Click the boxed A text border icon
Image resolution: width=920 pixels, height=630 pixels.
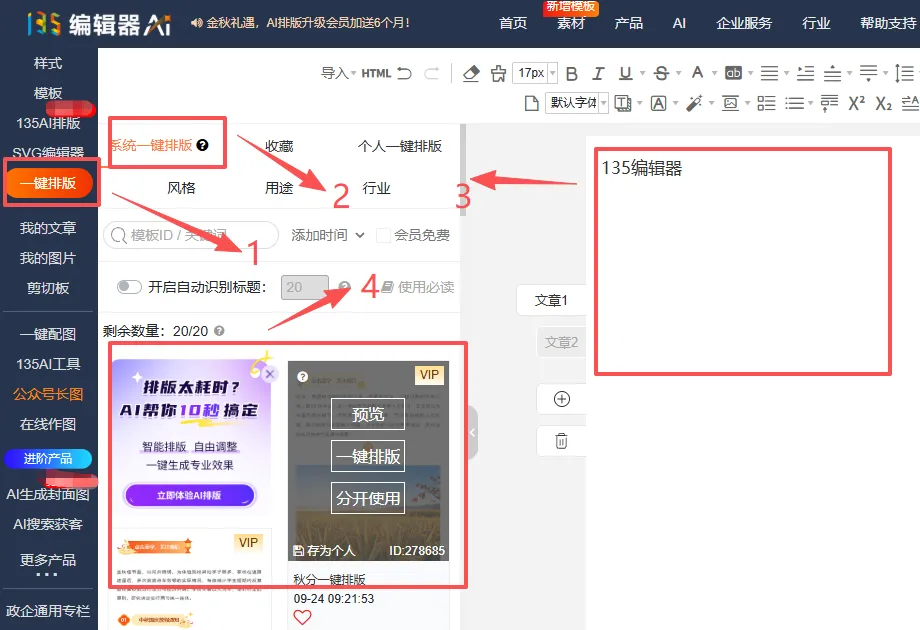[x=658, y=104]
